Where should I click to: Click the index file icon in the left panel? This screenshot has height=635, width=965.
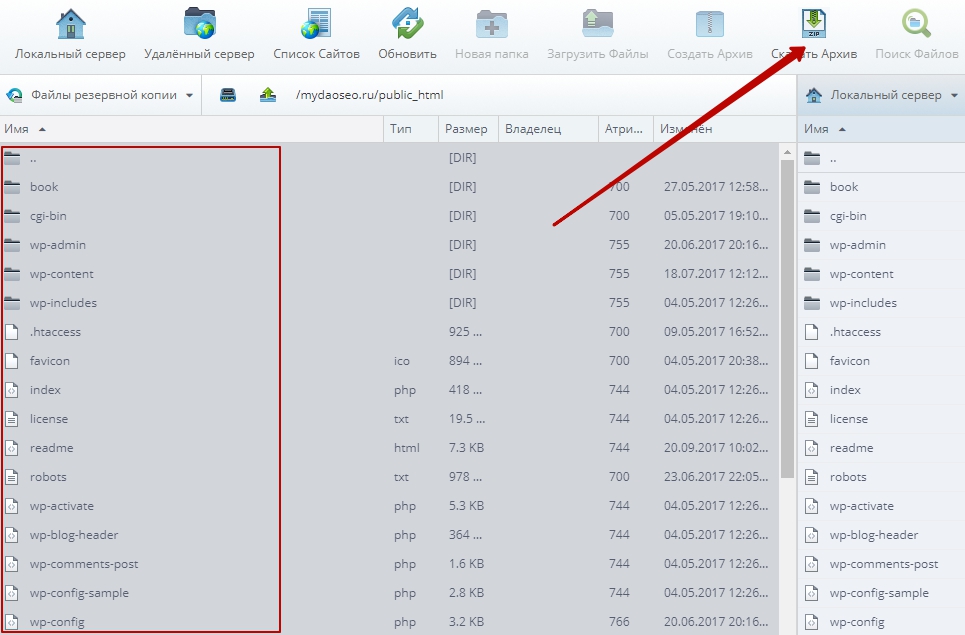[12, 389]
